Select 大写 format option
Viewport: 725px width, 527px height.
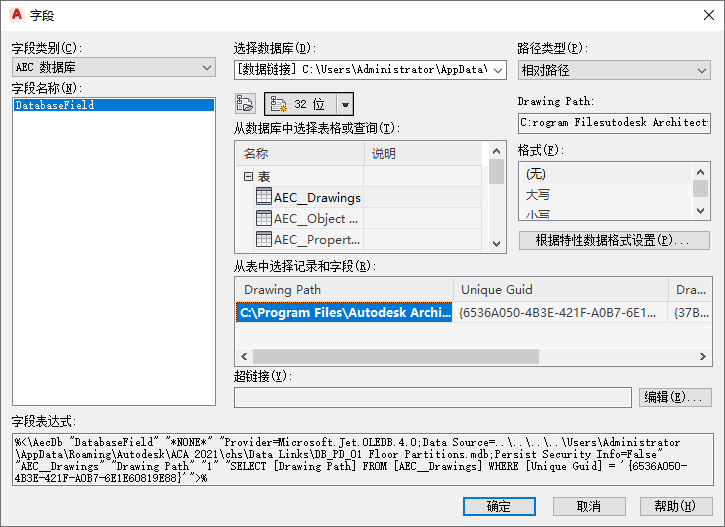(x=605, y=195)
